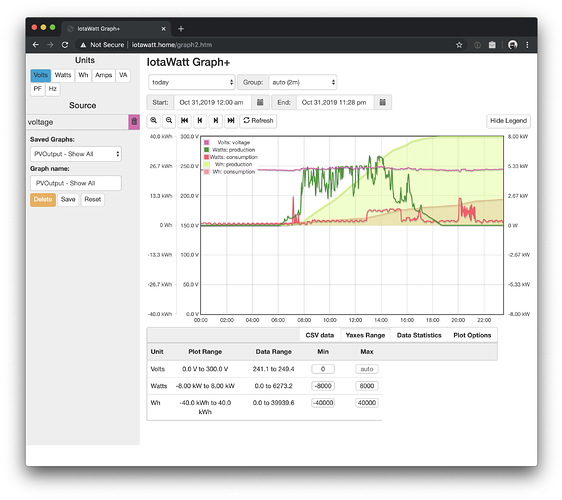Click the Reset button
The image size is (562, 500).
click(92, 199)
